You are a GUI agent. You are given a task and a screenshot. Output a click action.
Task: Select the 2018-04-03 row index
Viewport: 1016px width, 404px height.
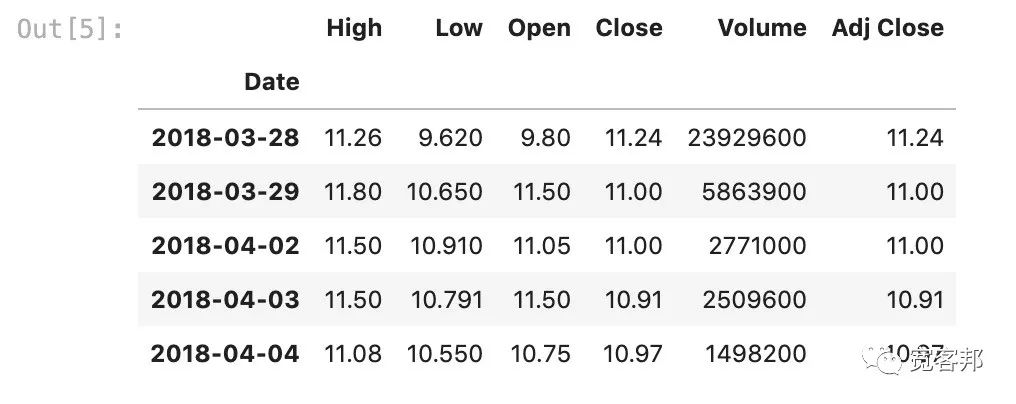[225, 300]
